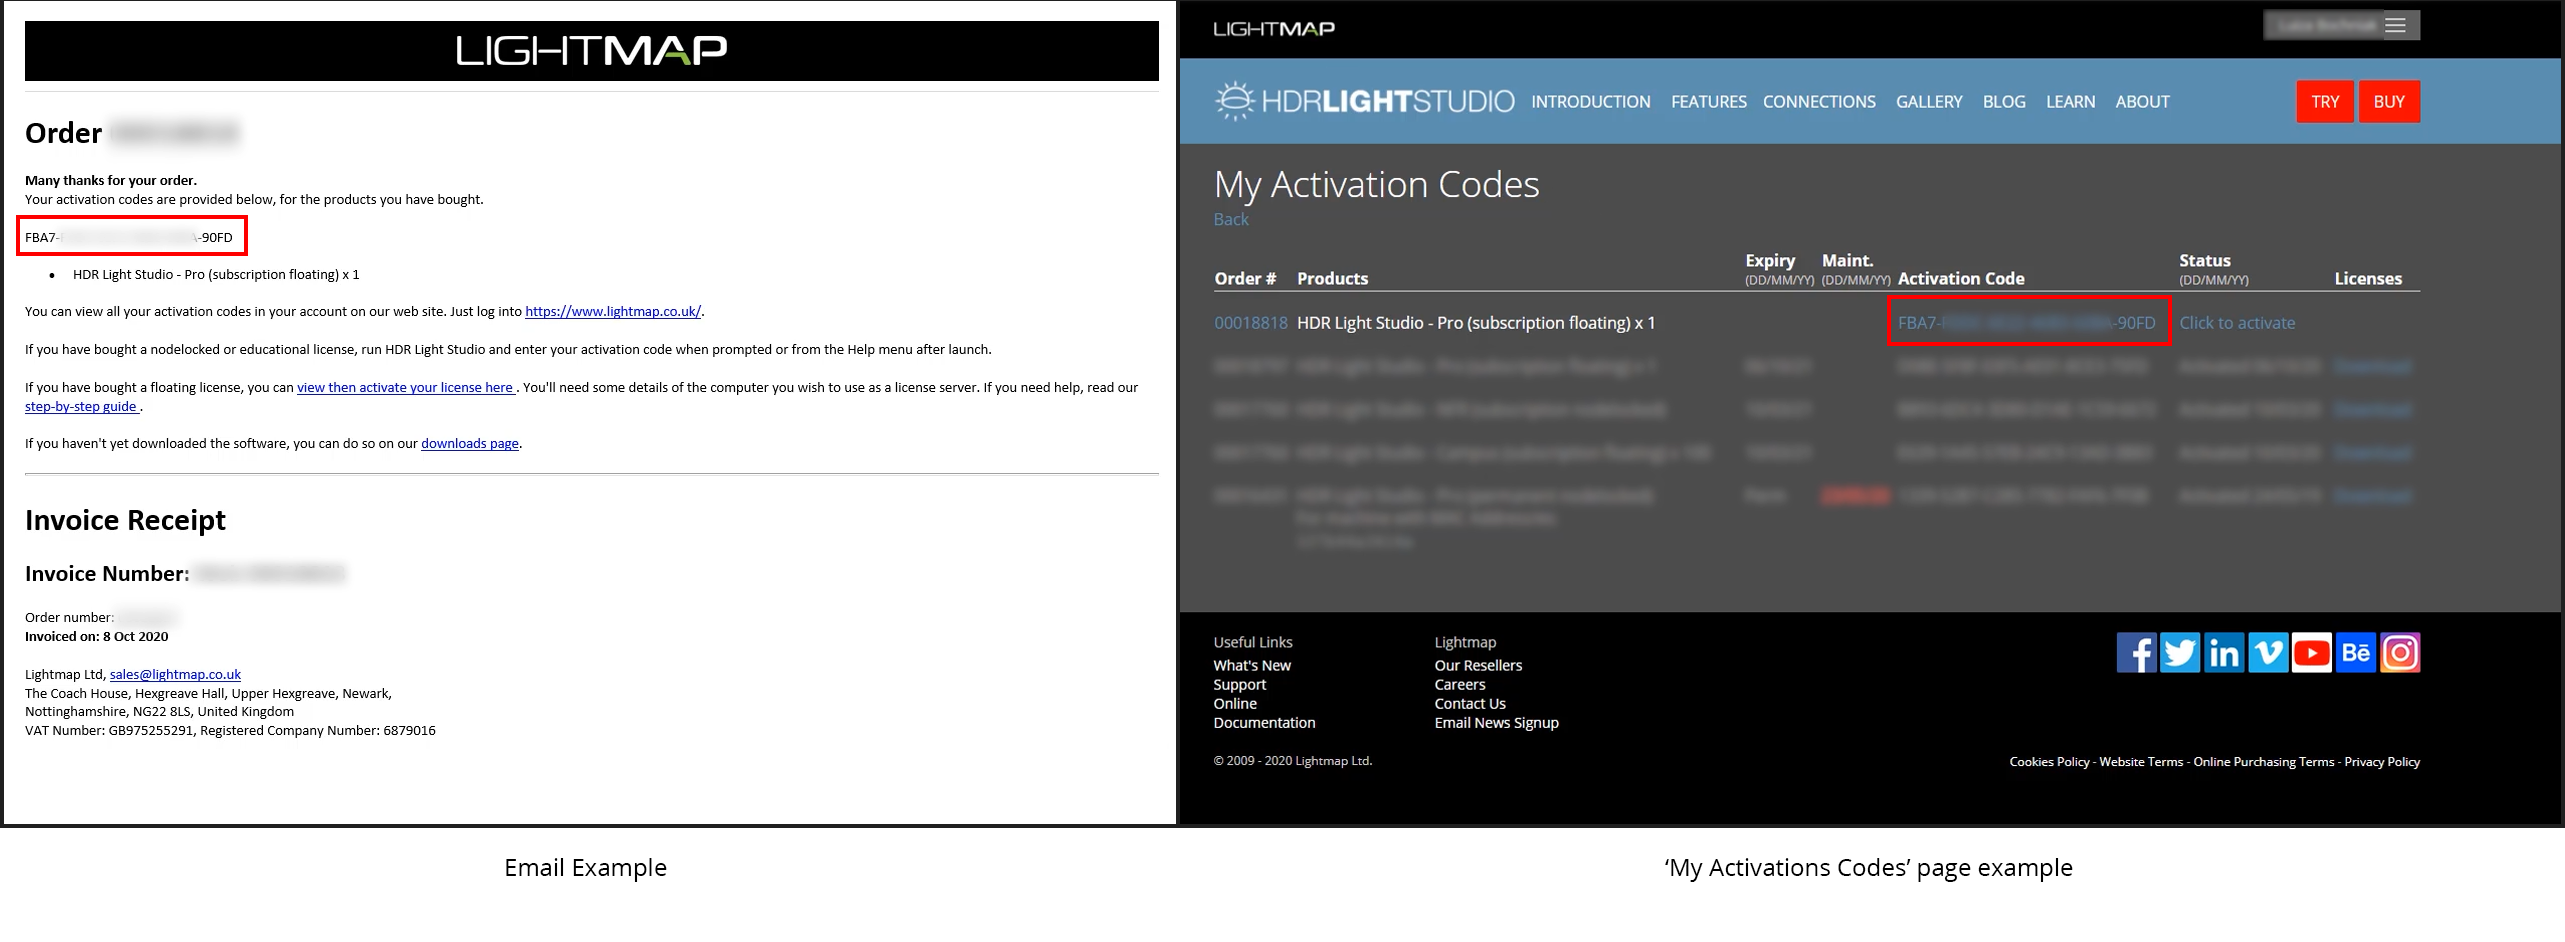Open Lightmap Twitter page icon
Image resolution: width=2565 pixels, height=942 pixels.
(2180, 653)
